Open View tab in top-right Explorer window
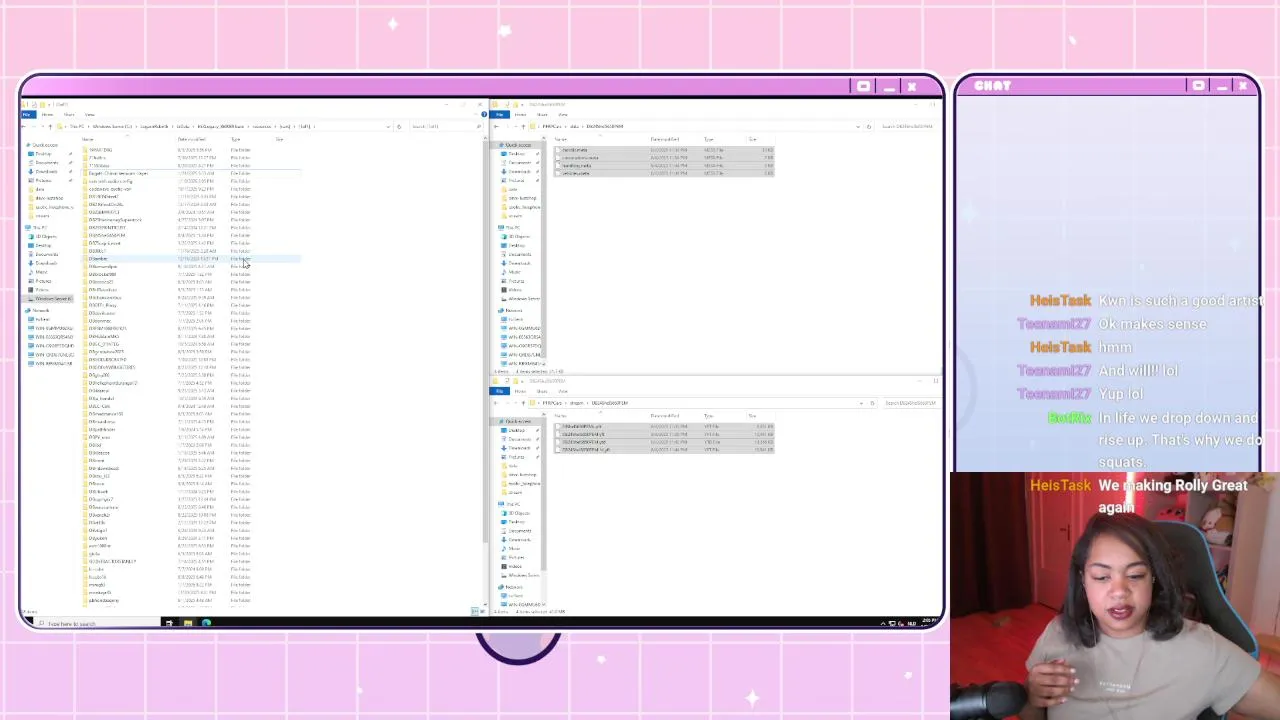The height and width of the screenshot is (720, 1280). [563, 114]
